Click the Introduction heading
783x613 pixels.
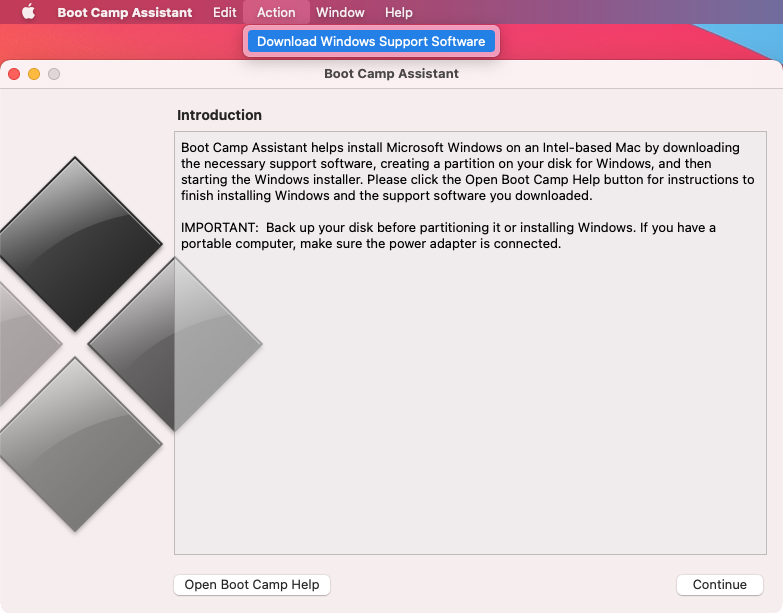pos(219,115)
